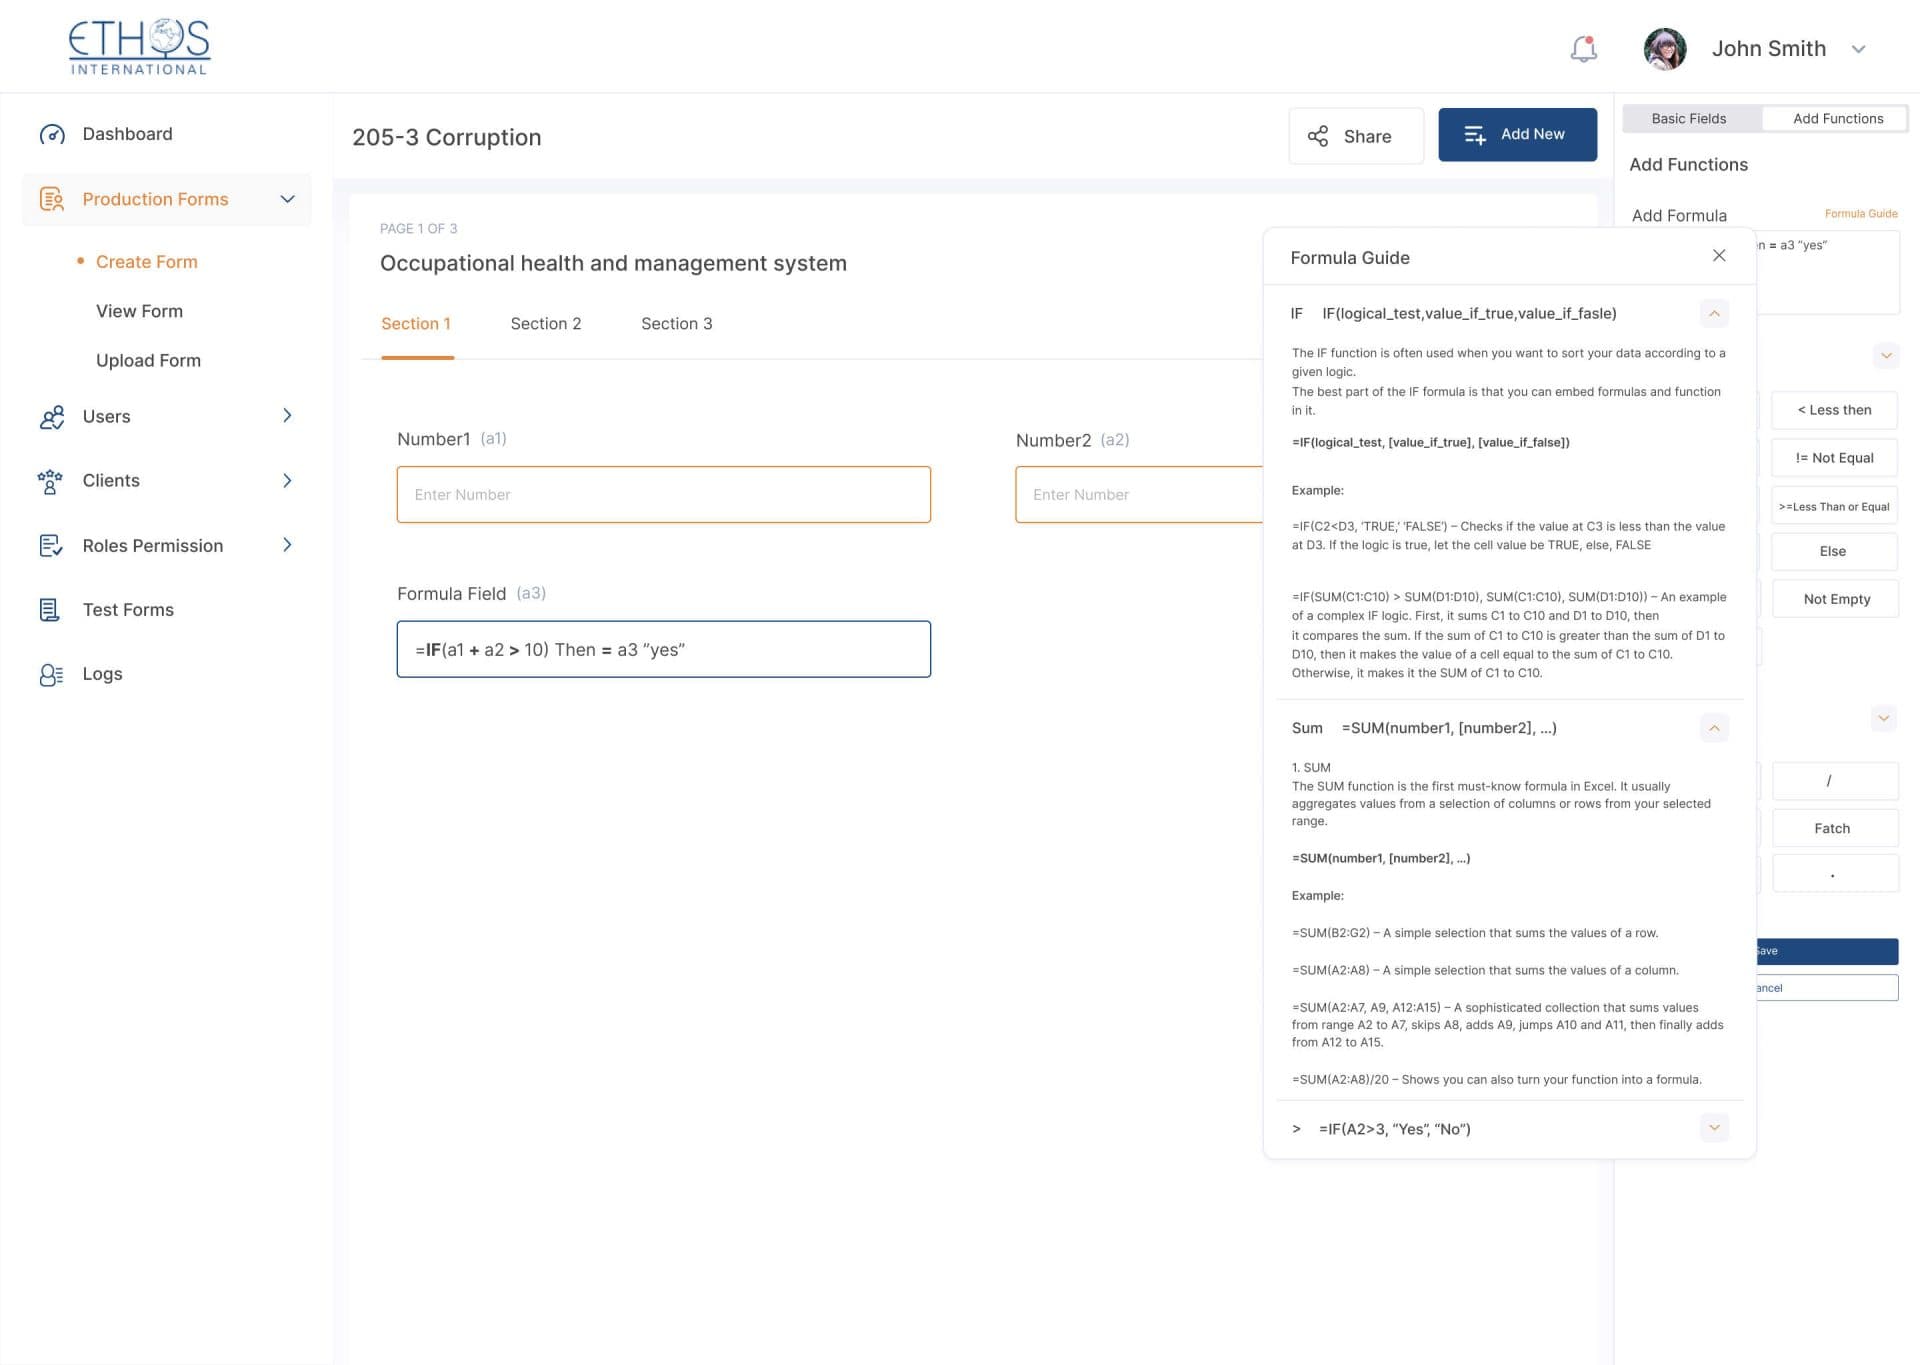Click John Smith's profile avatar
1920x1365 pixels.
(x=1664, y=49)
